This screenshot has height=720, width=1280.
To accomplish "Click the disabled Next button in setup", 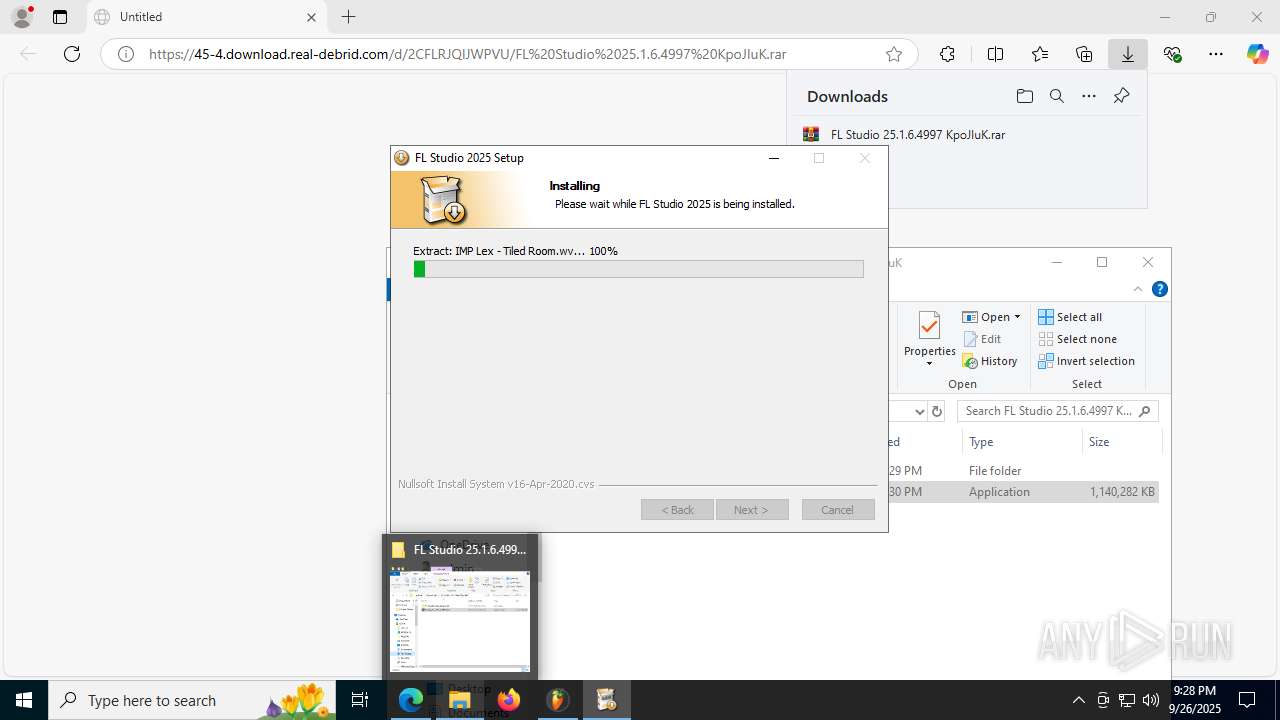I will [752, 510].
